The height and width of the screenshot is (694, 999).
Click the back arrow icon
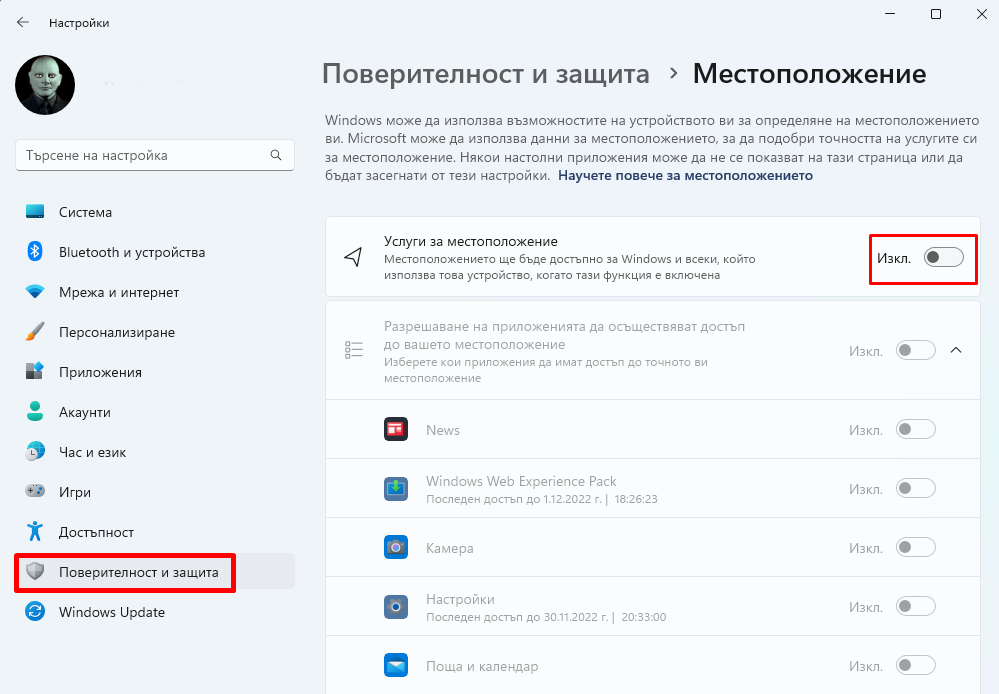[23, 22]
